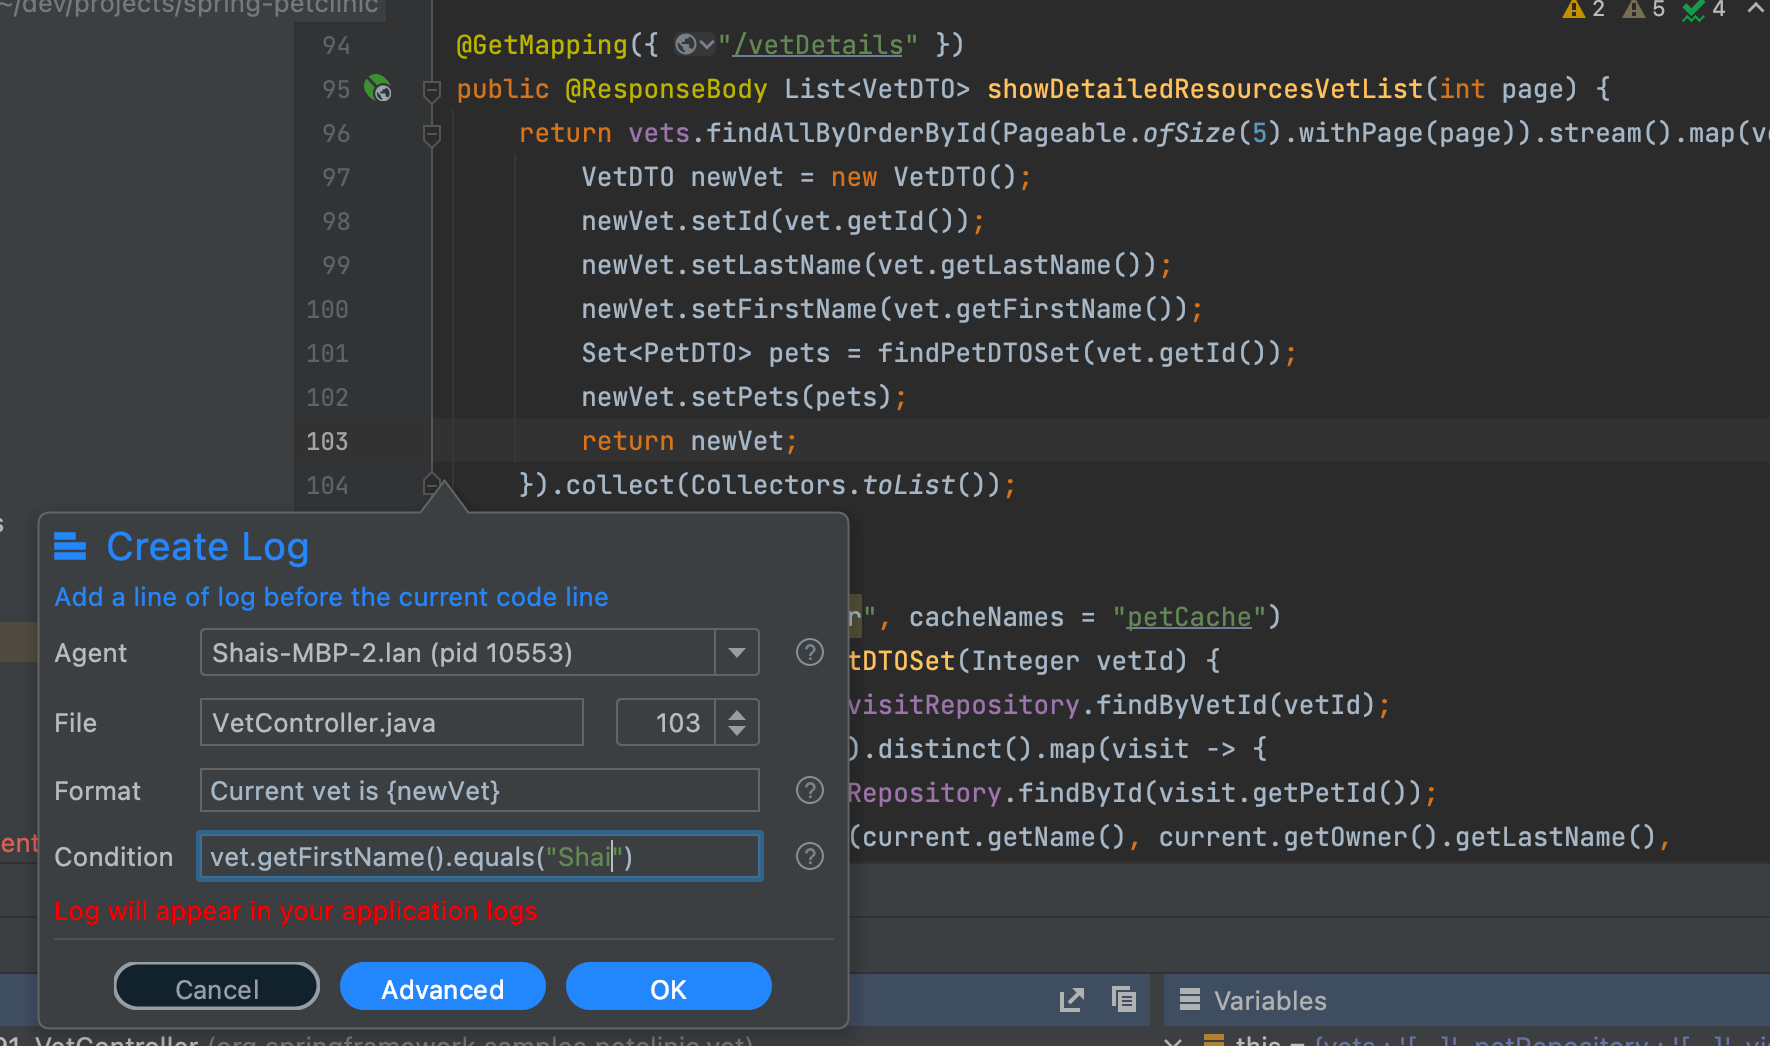Open help for the Condition field
The width and height of the screenshot is (1770, 1046).
click(809, 857)
